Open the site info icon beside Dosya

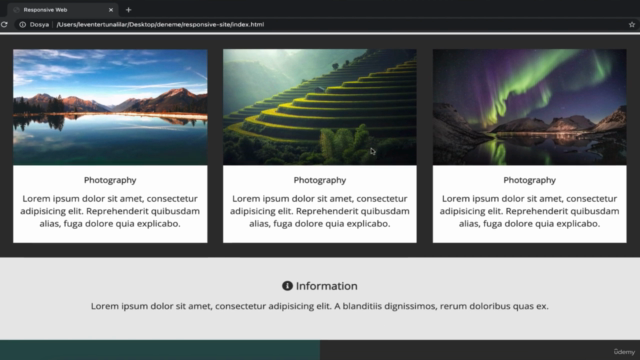(22, 24)
